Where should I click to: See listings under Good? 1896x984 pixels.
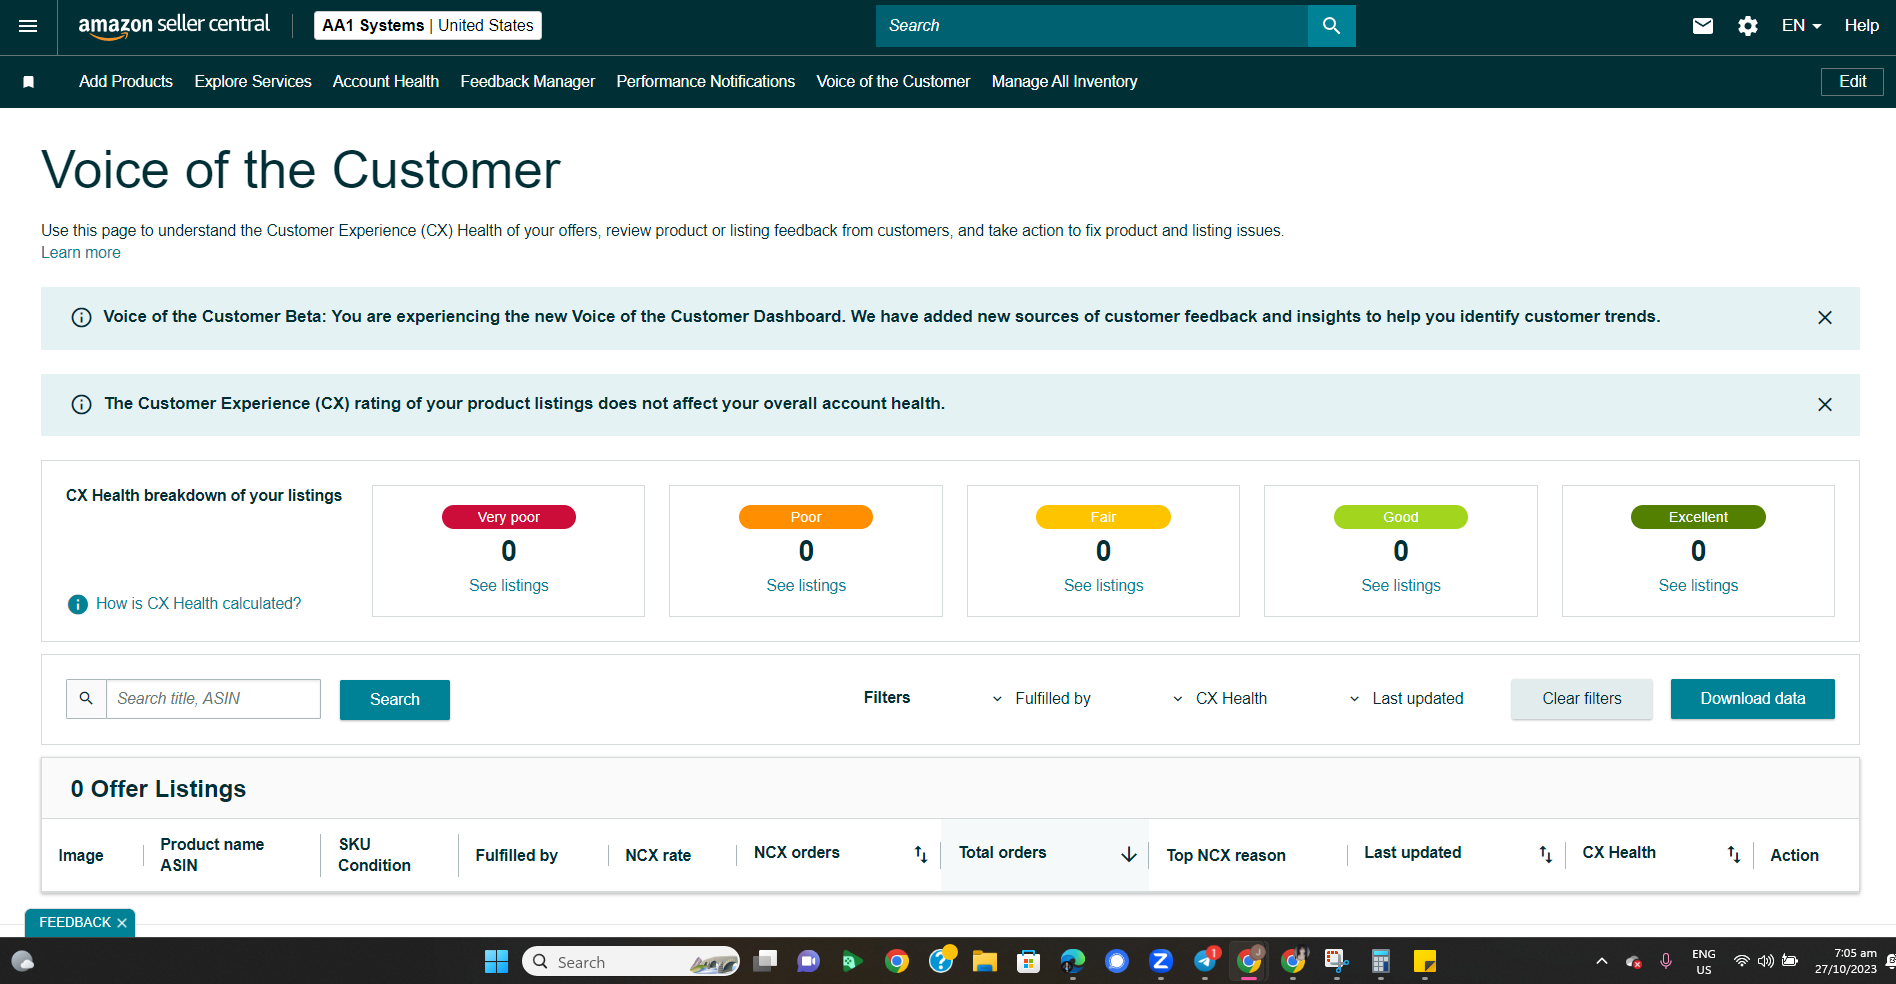click(x=1401, y=586)
